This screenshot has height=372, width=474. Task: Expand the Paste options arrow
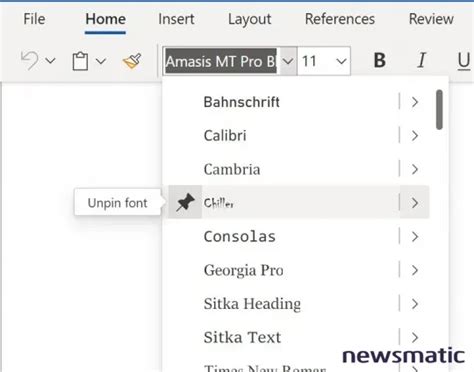click(101, 61)
